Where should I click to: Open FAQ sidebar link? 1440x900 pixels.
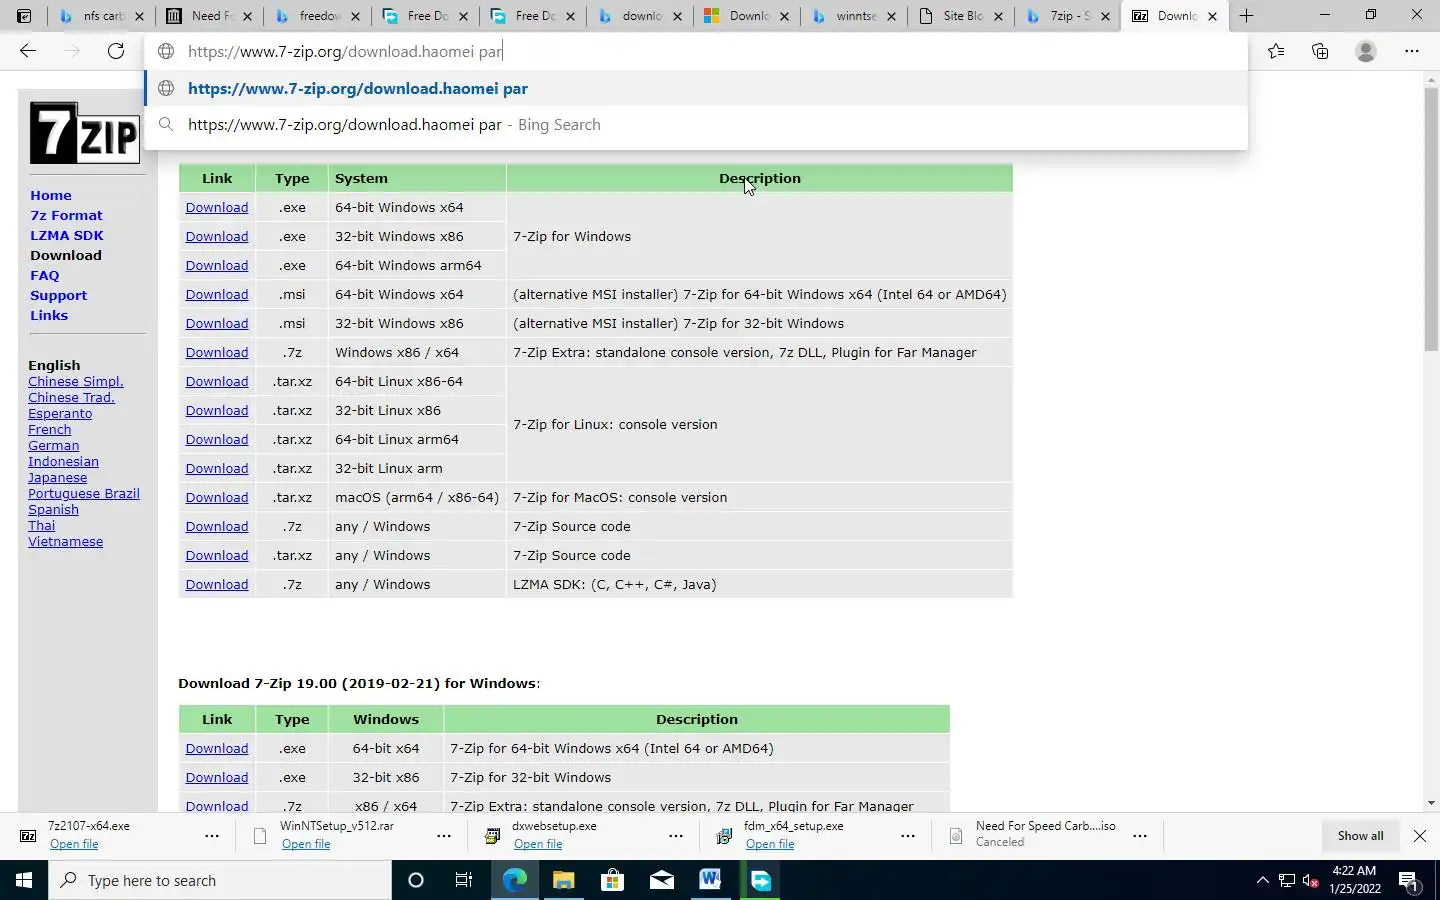(45, 275)
